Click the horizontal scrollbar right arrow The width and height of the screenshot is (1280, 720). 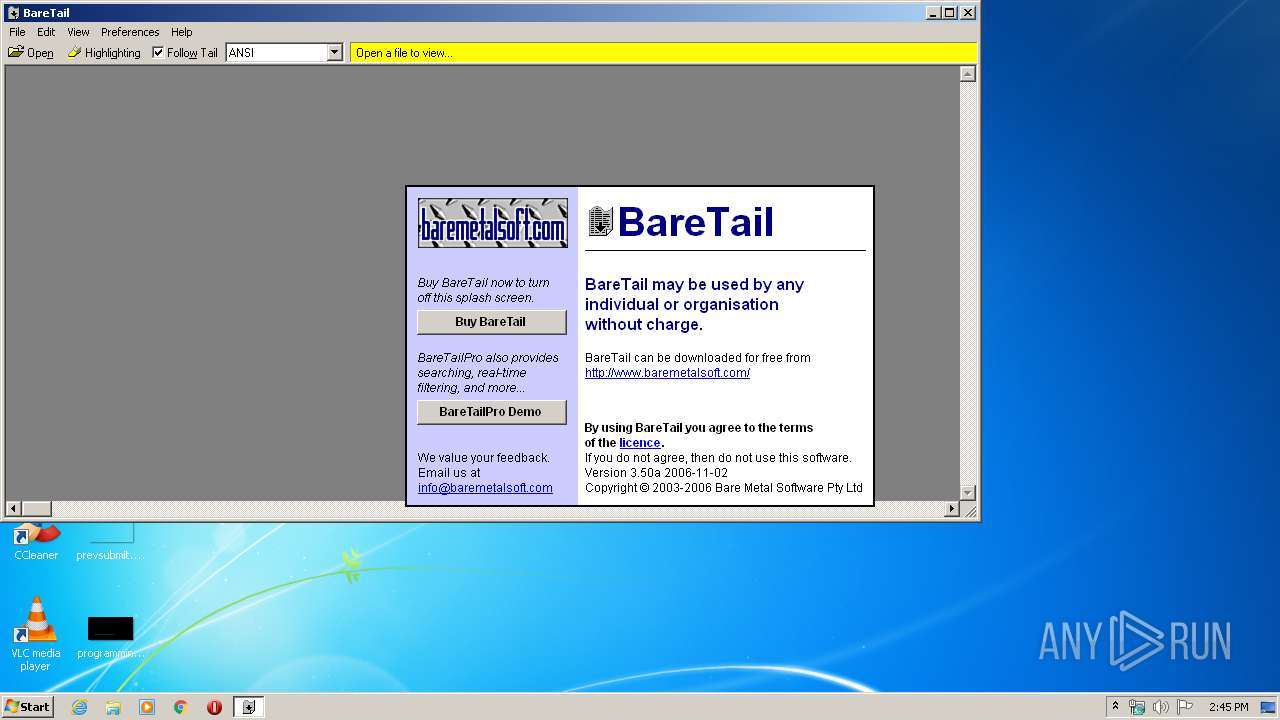coord(952,509)
